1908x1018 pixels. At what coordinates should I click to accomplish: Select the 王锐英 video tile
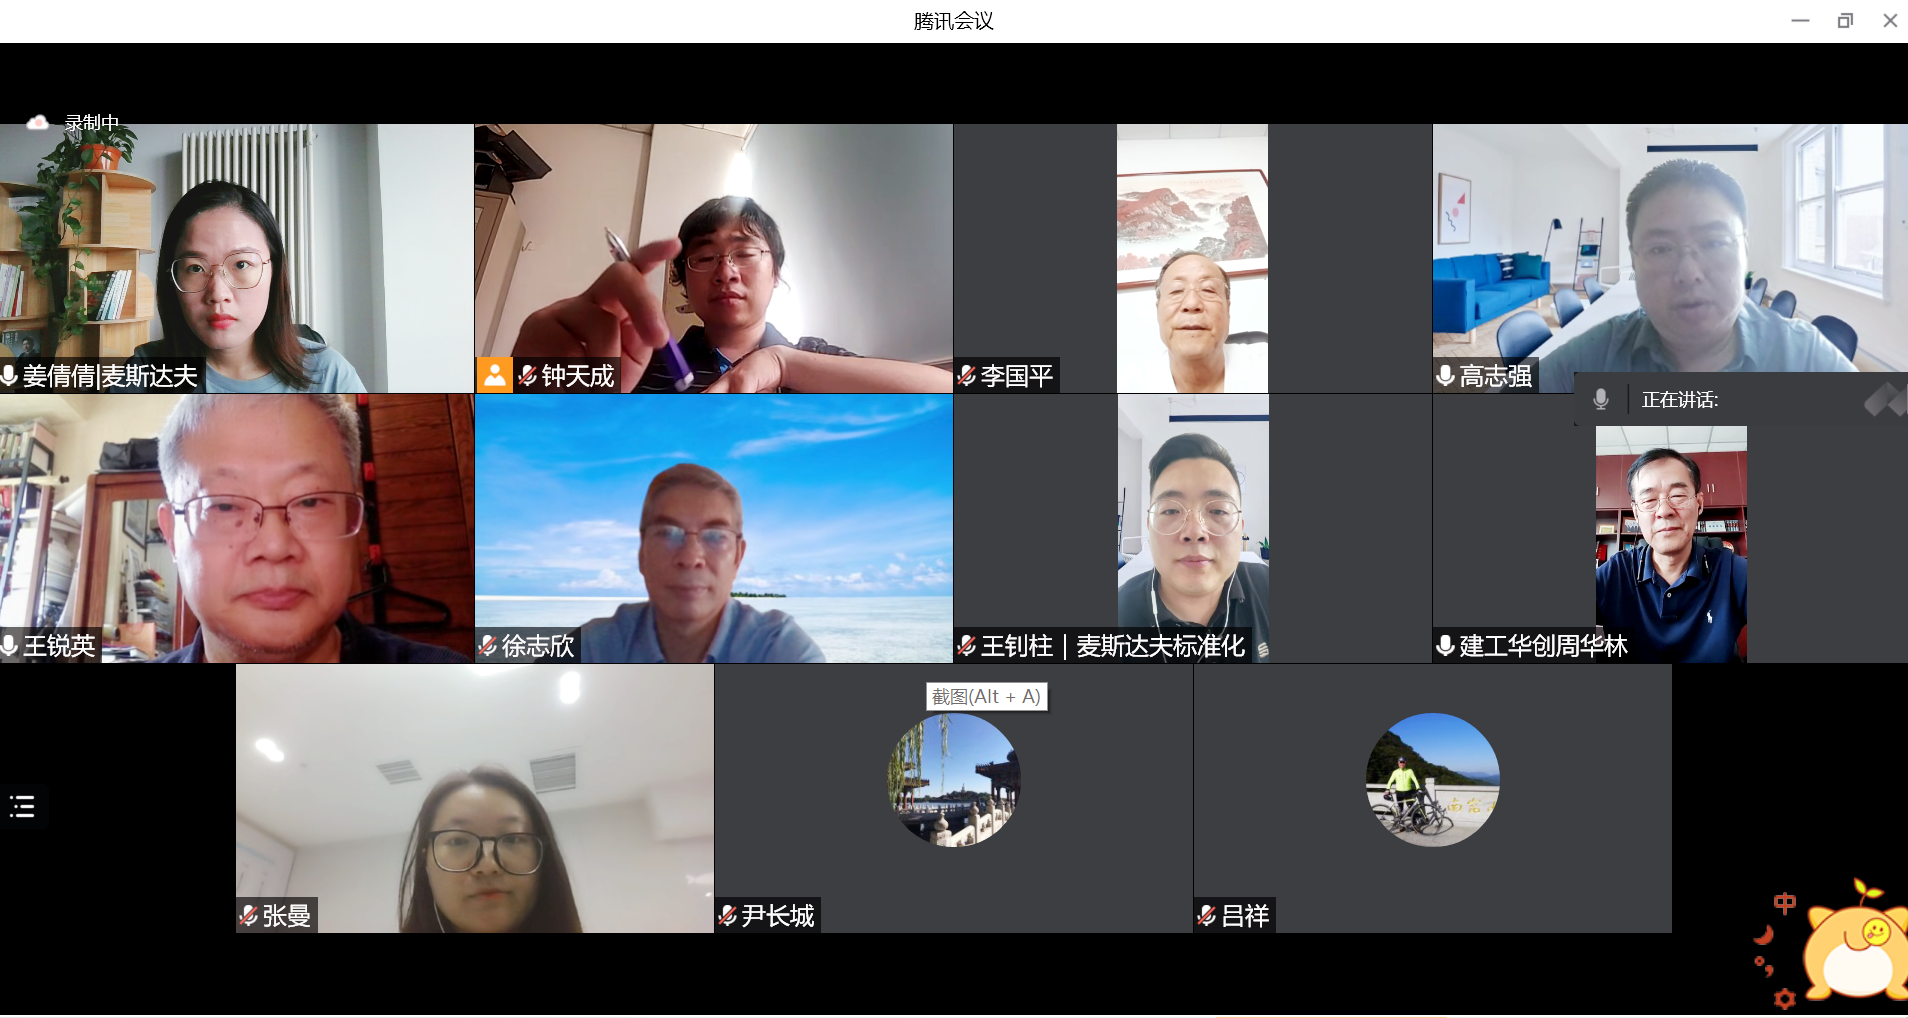coord(236,528)
